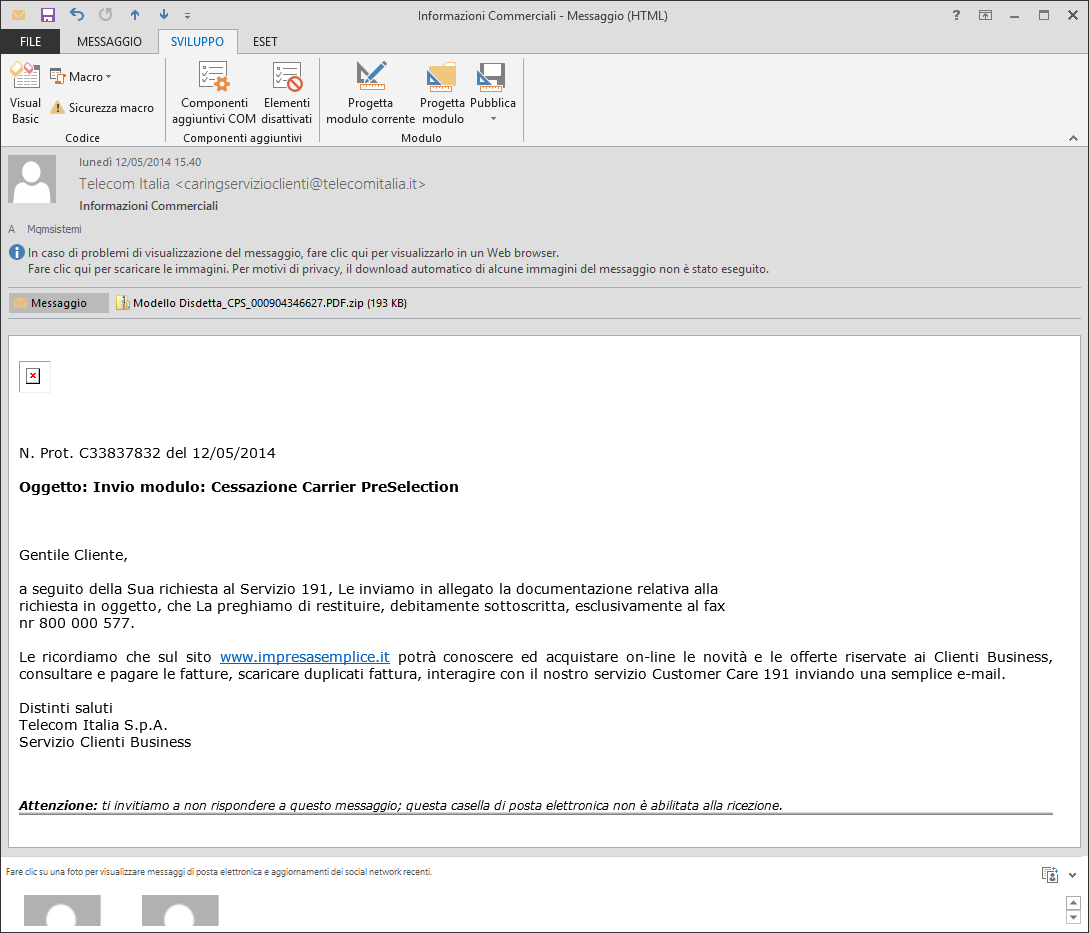
Task: Click the second contact photo in People Pane
Action: (x=181, y=911)
